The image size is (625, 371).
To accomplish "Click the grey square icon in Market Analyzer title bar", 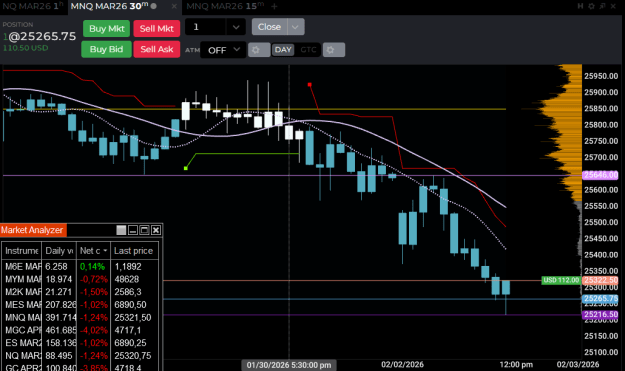I will [x=121, y=230].
